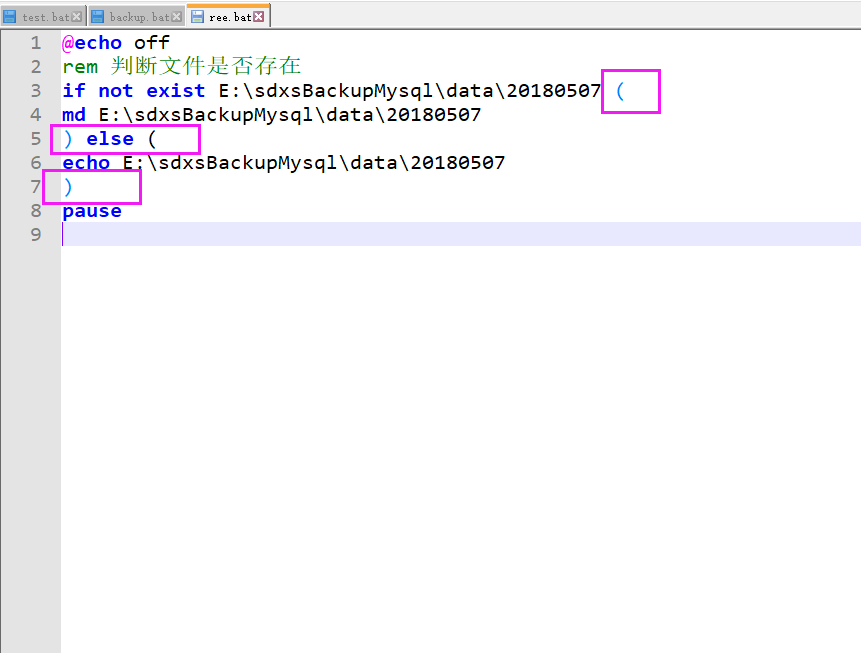Click the 'echo' command on line 6
Screen dimensions: 861x653
point(86,163)
